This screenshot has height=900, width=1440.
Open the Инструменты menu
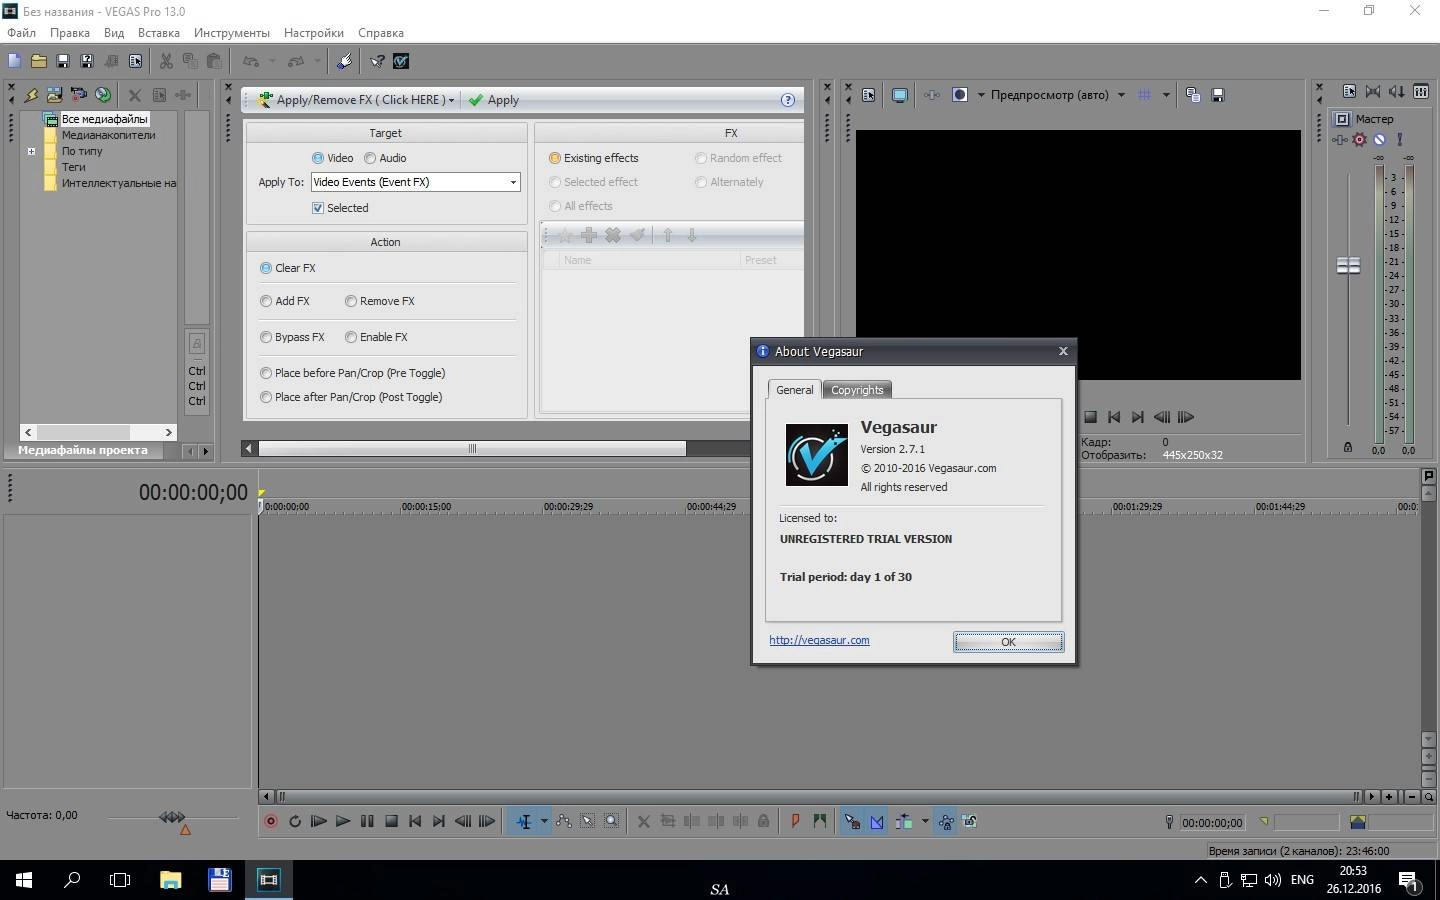(232, 33)
